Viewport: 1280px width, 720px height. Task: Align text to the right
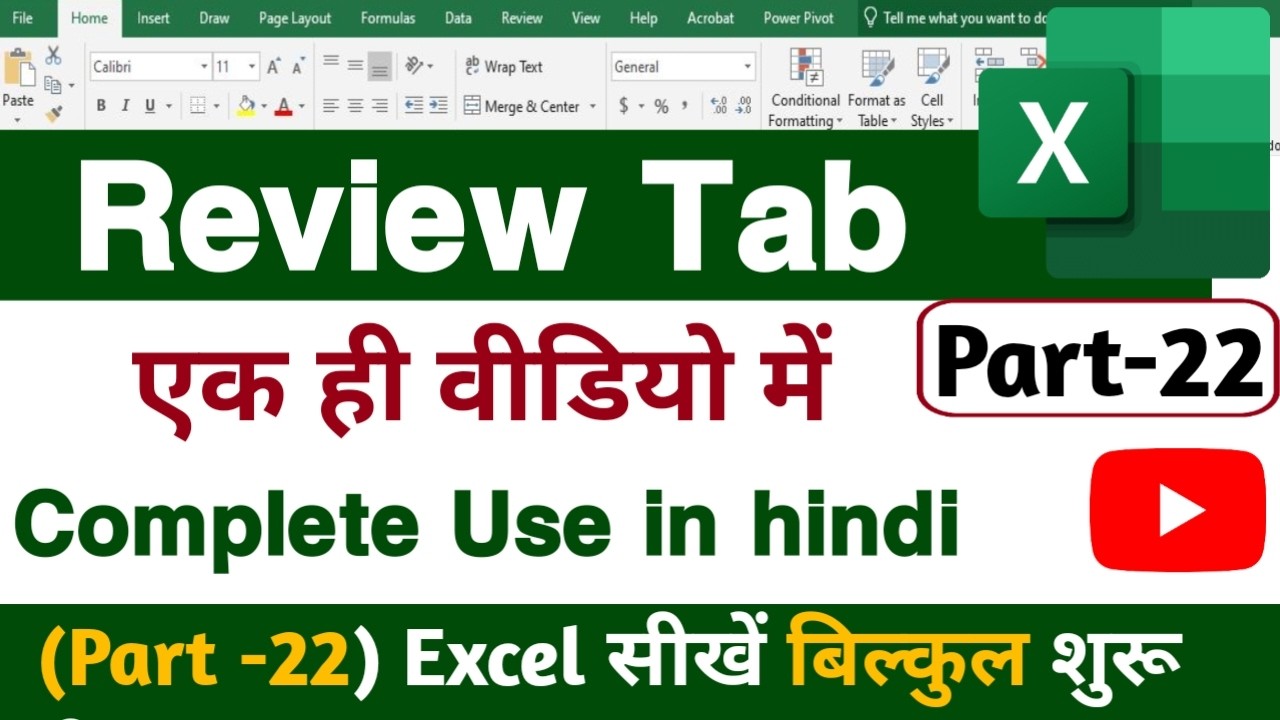point(379,105)
